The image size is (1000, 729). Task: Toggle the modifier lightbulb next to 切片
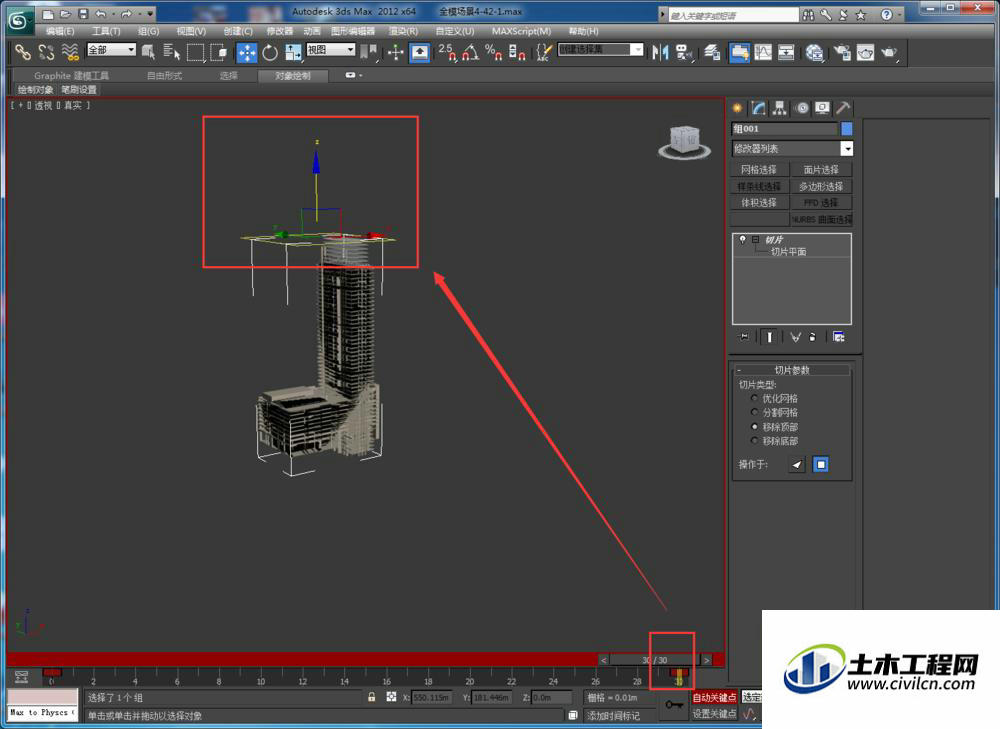(742, 239)
